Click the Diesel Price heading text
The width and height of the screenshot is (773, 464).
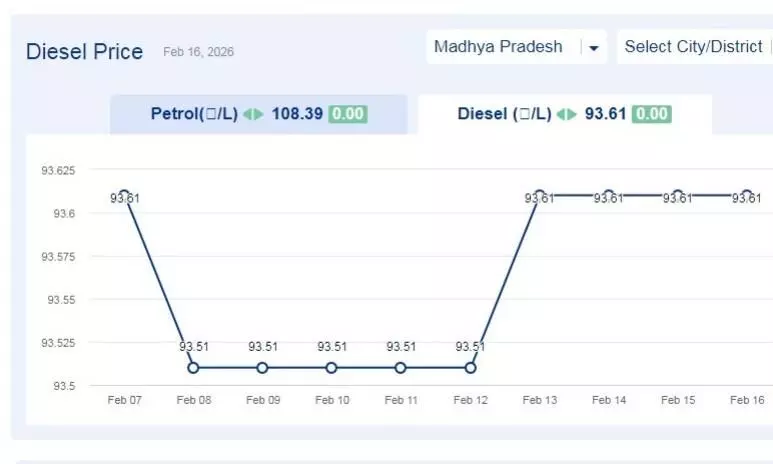(84, 51)
